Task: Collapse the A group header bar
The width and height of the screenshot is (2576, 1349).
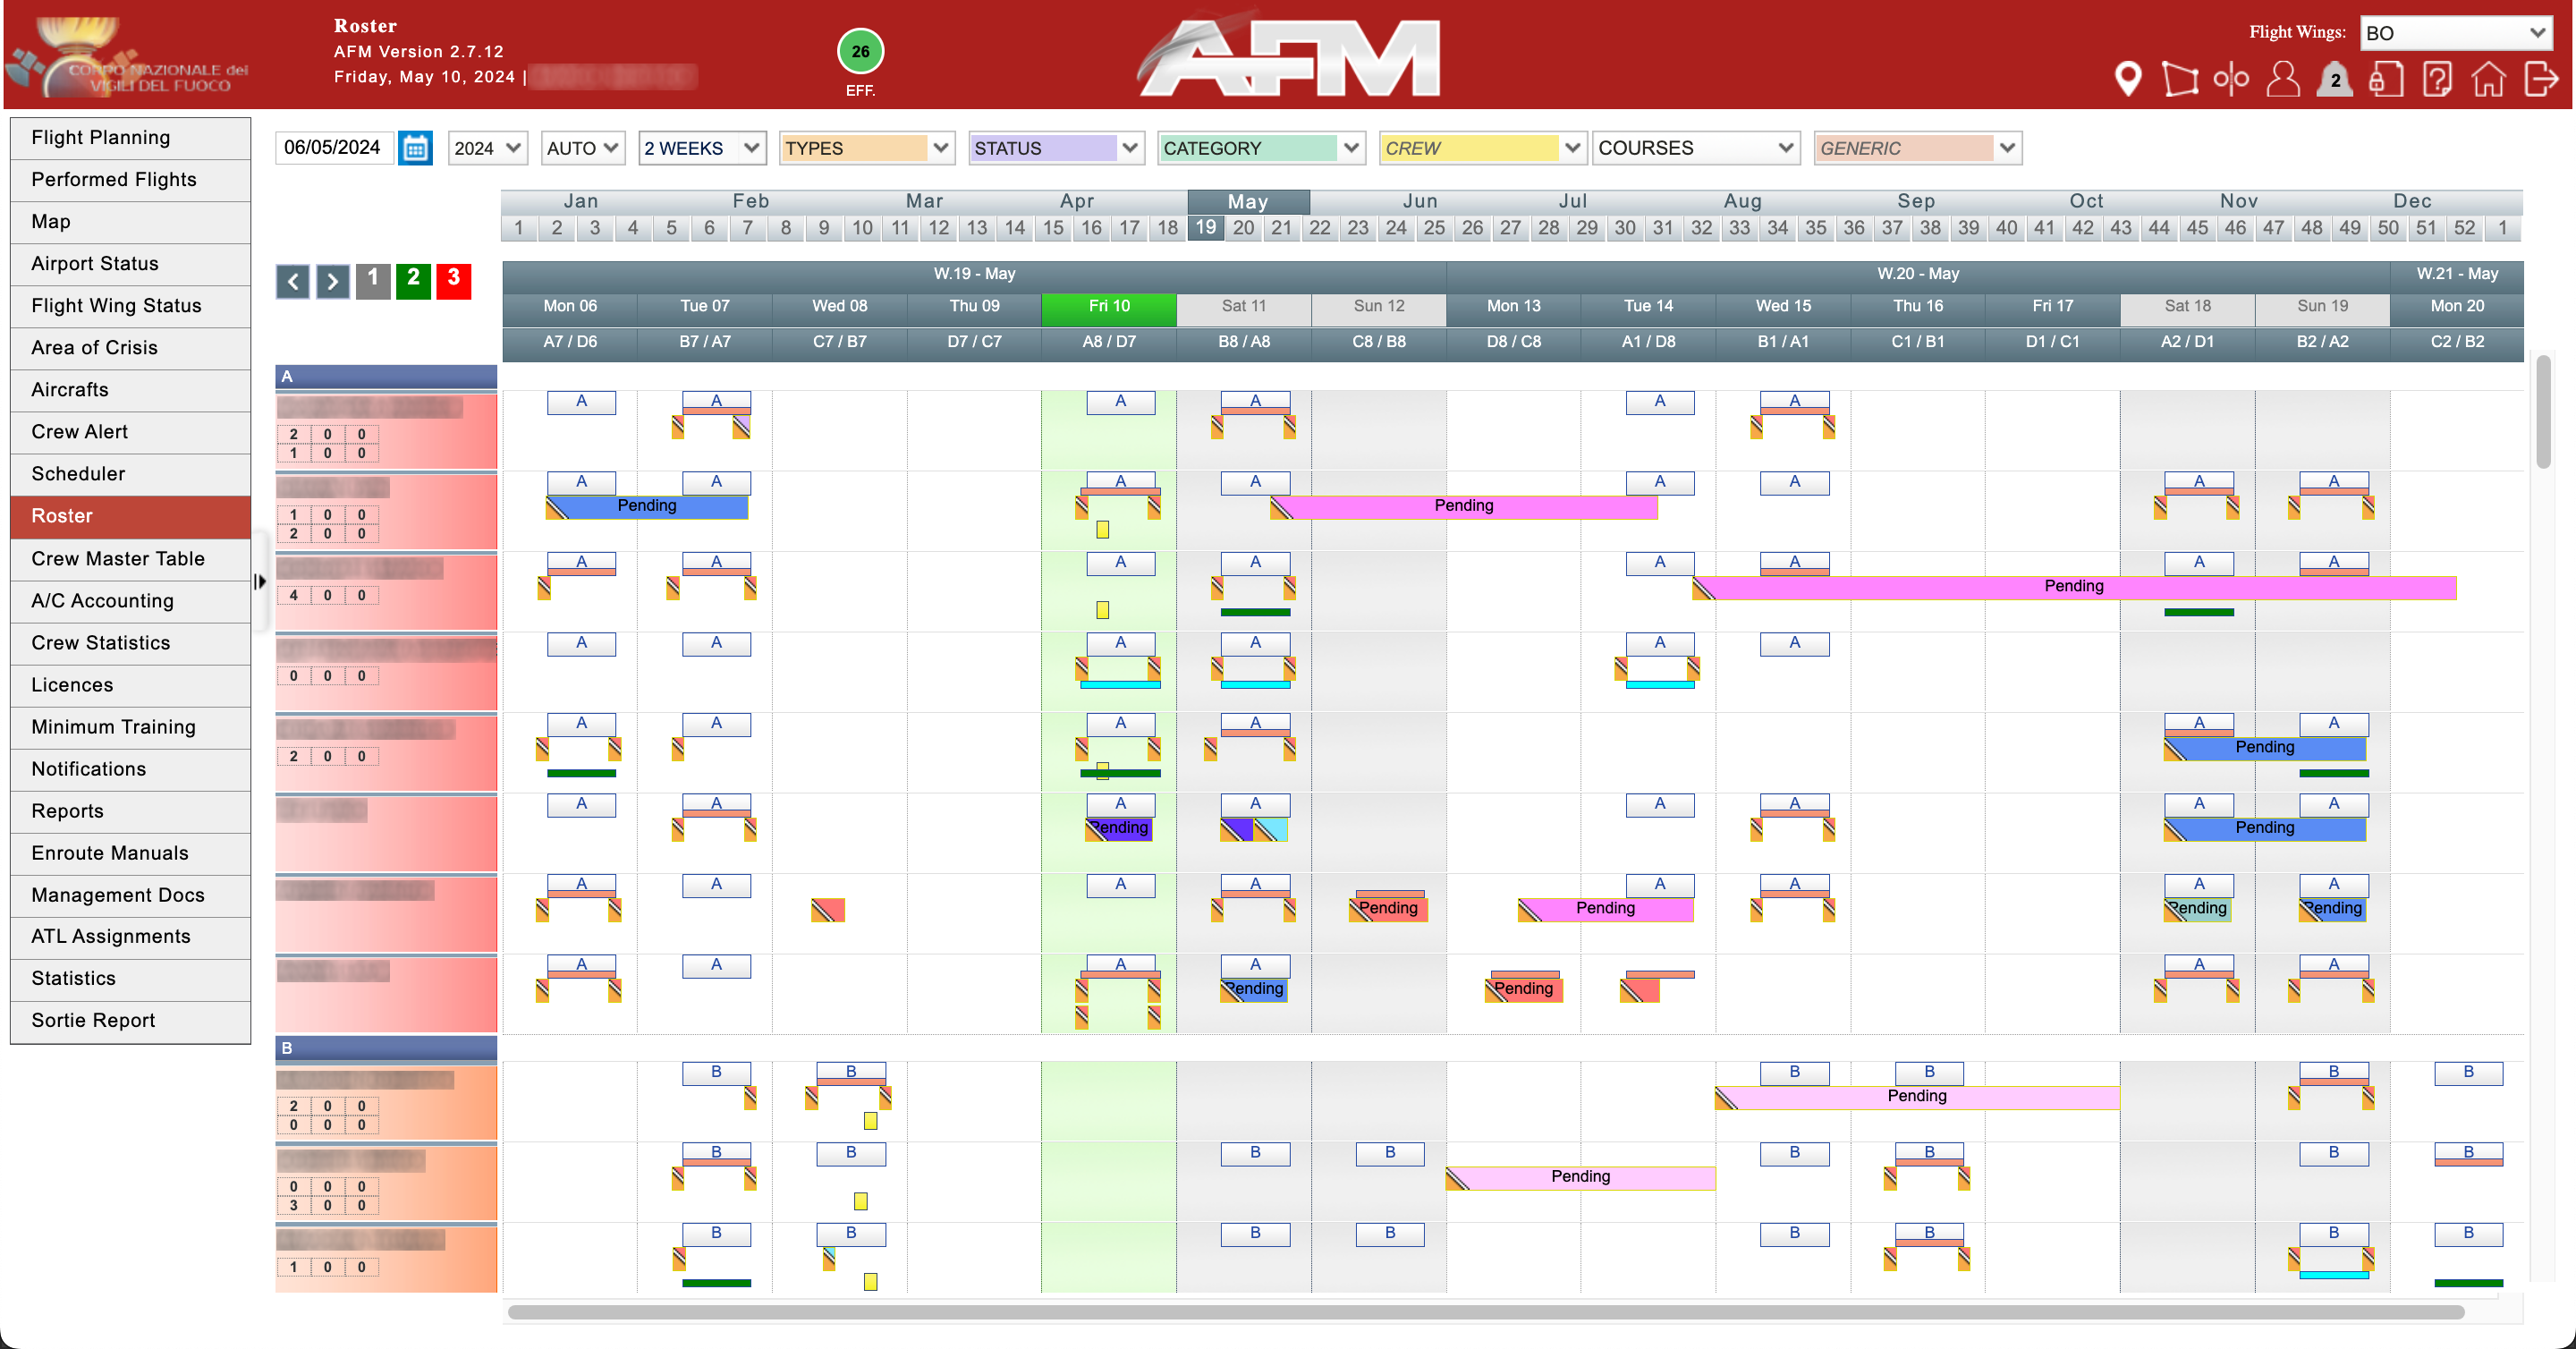Action: 386,377
